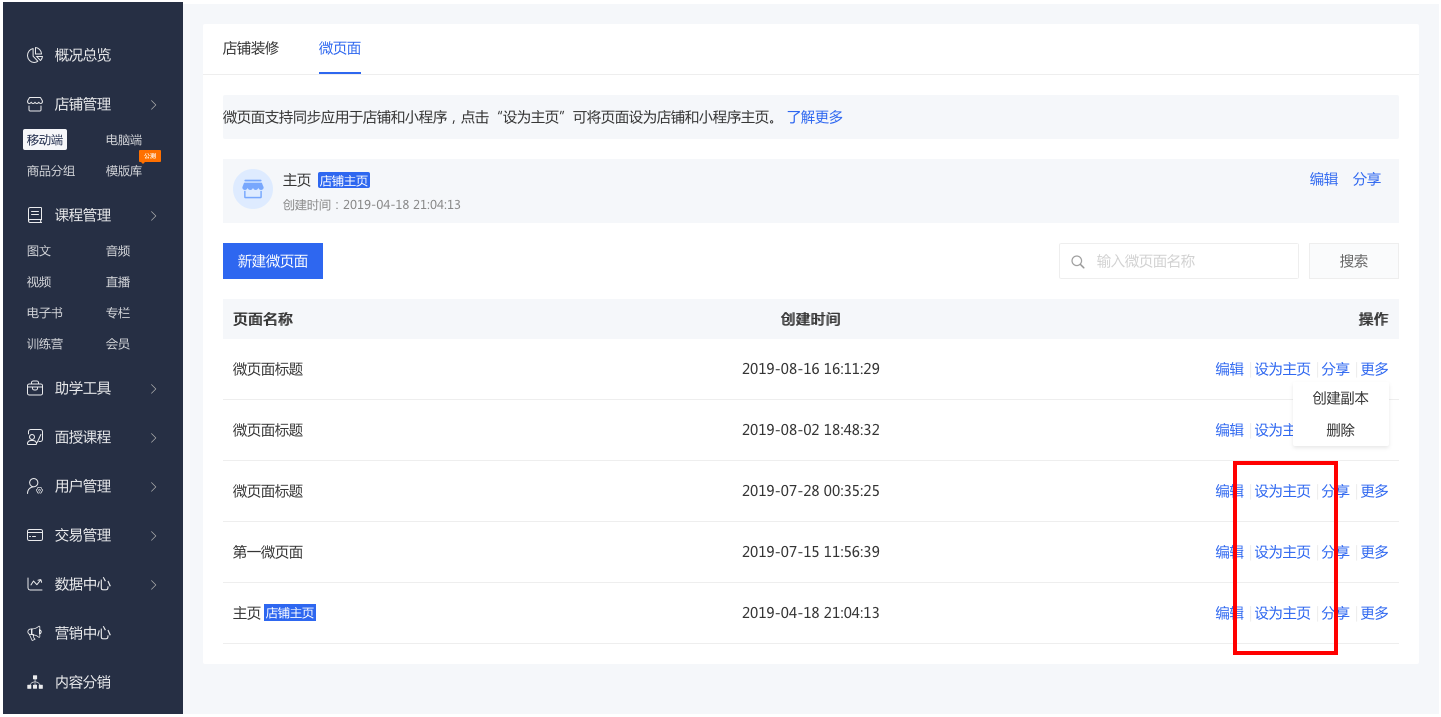Focus the 输入微页面名称 search field
The image size is (1441, 717).
1179,261
